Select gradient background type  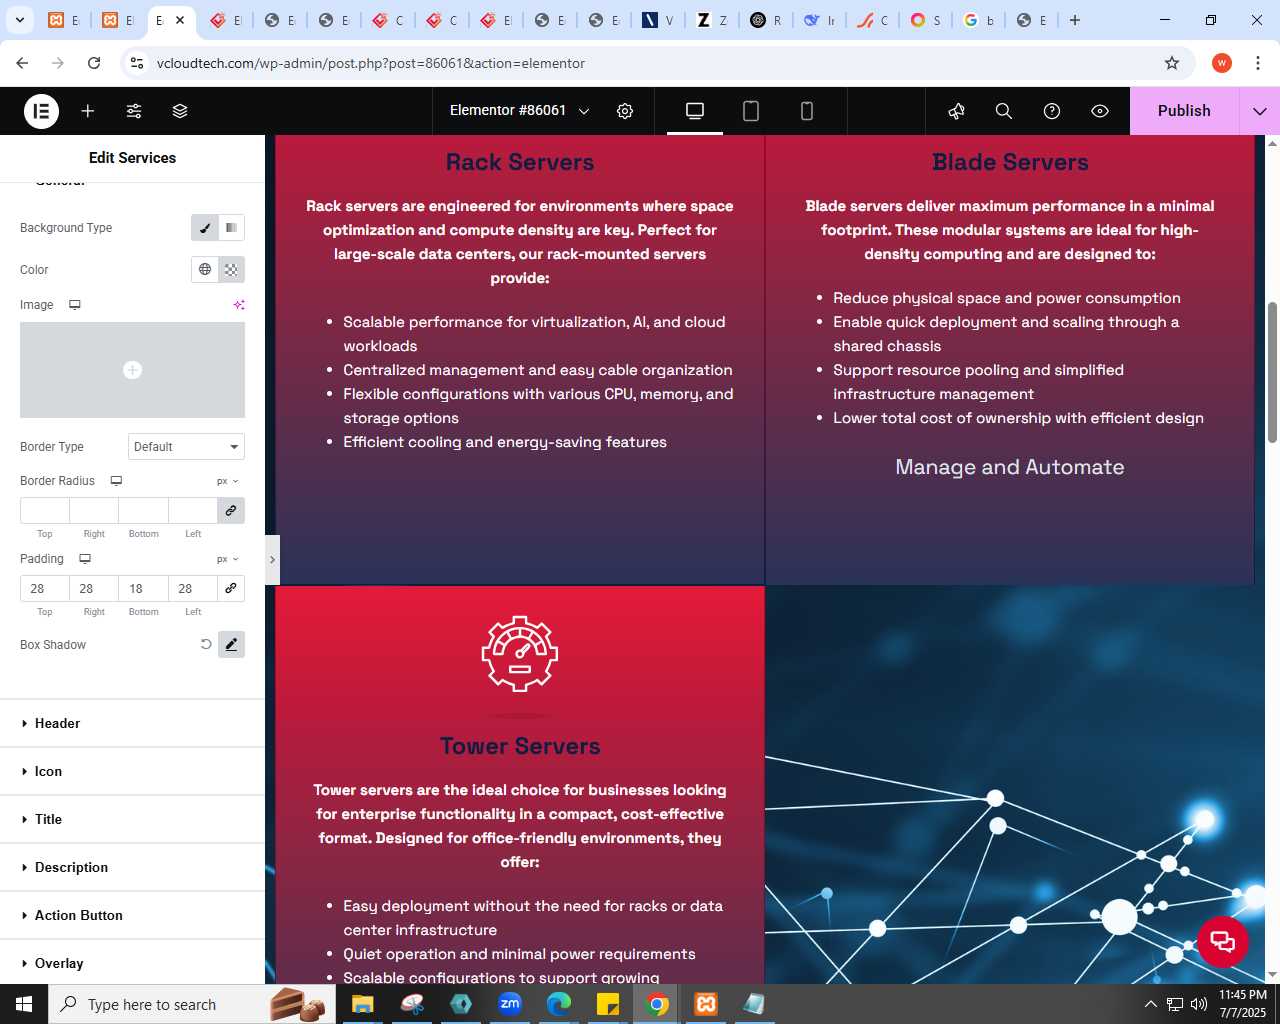click(232, 228)
